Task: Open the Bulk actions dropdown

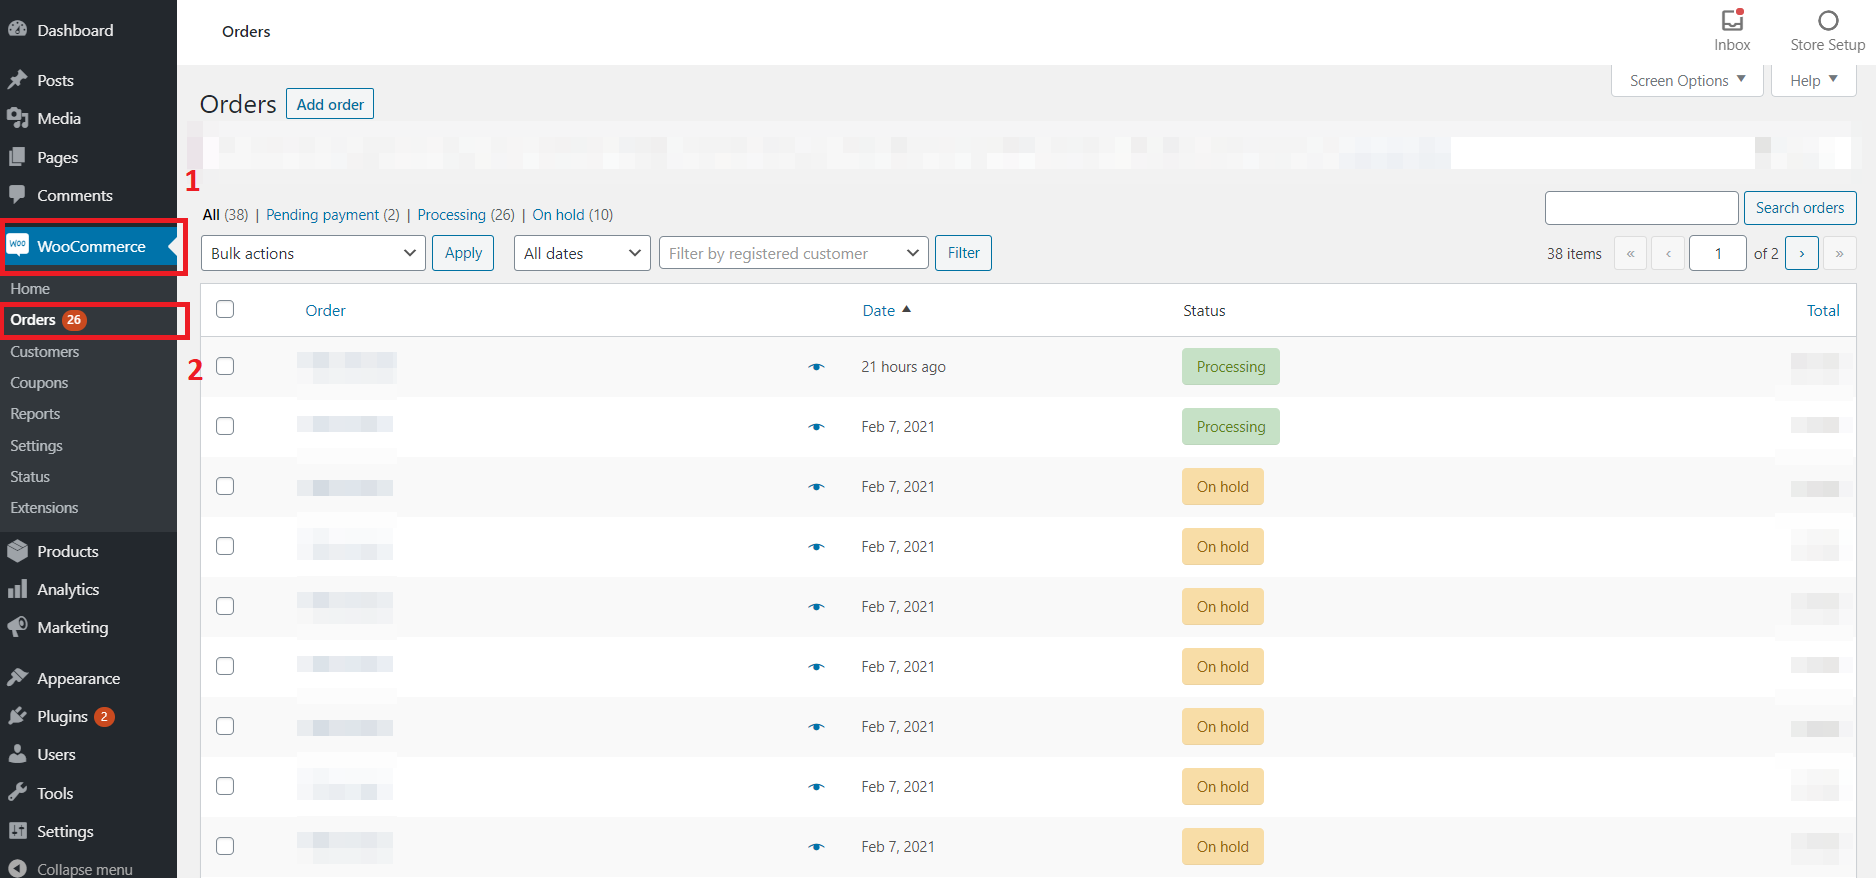Action: pos(313,253)
